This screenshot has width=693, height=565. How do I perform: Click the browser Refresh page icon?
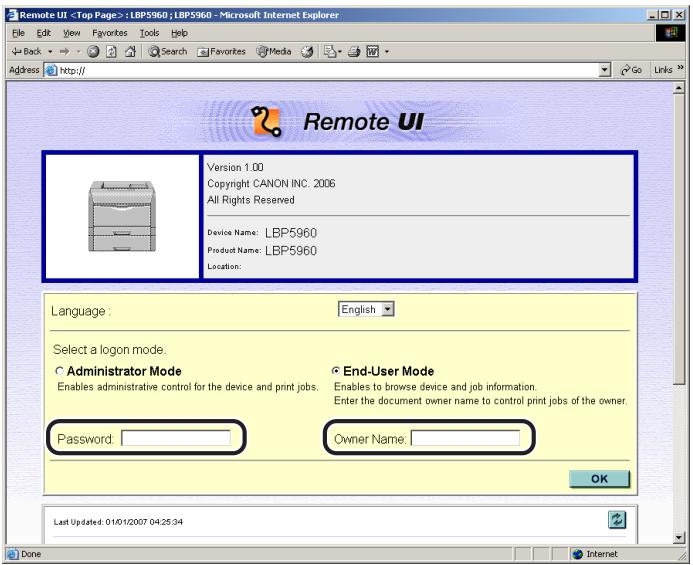tap(111, 52)
